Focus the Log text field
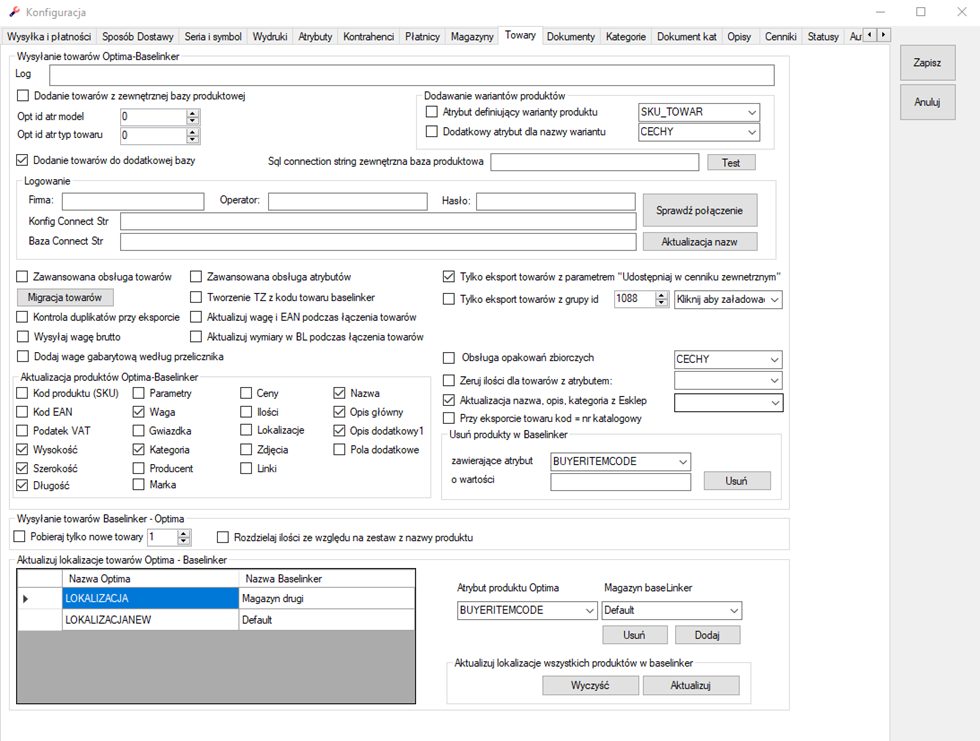The image size is (980, 741). [412, 75]
